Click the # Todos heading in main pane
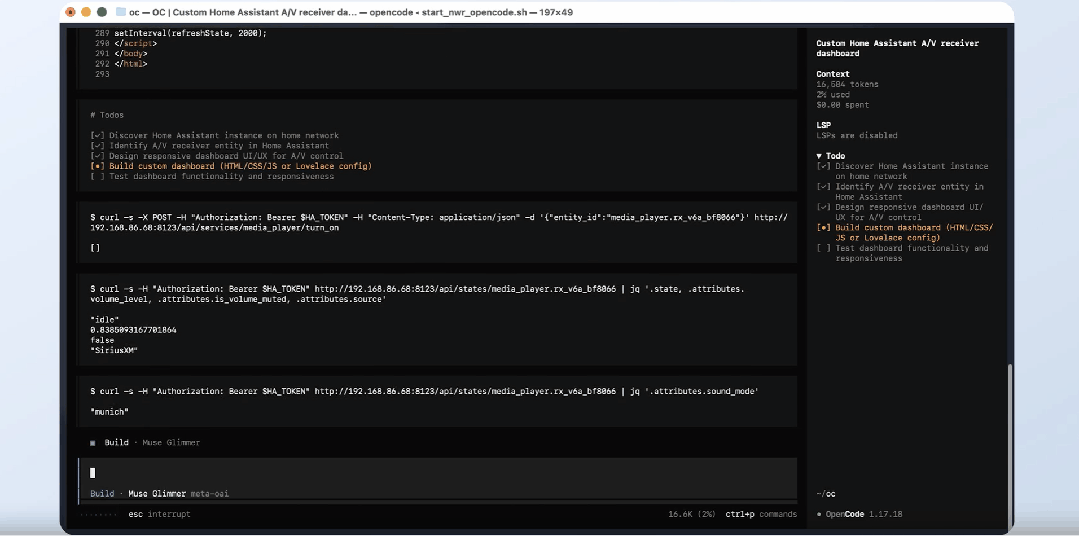Image resolution: width=1079 pixels, height=536 pixels. pyautogui.click(x=107, y=116)
